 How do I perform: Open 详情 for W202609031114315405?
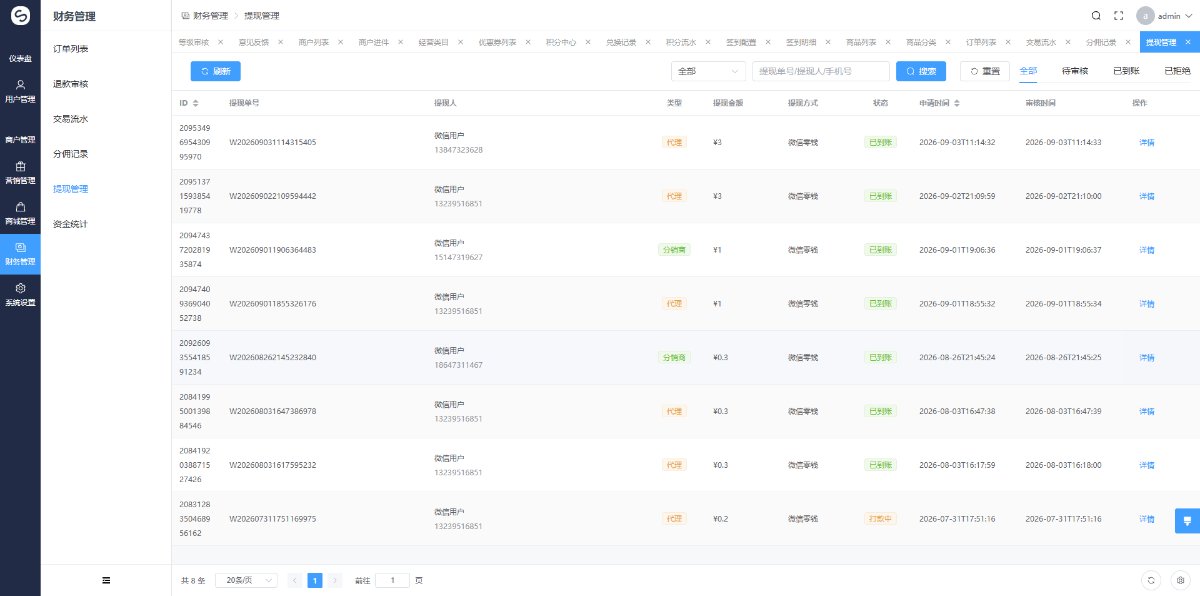pyautogui.click(x=1147, y=142)
